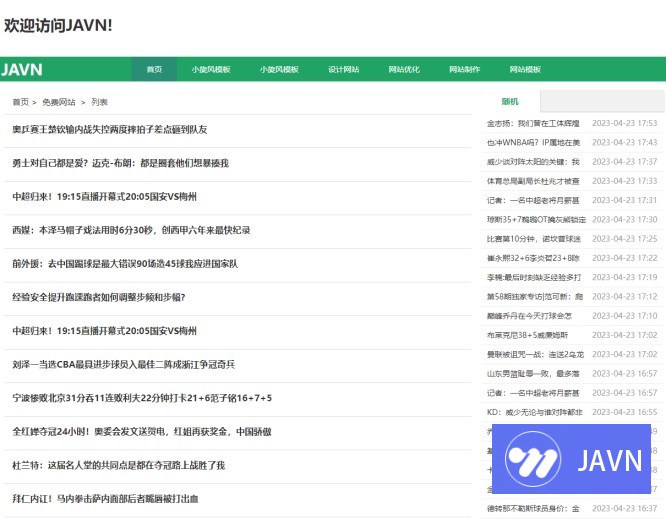Click the timestamp 2023-04-23 17:12
The image size is (666, 519).
624,296
